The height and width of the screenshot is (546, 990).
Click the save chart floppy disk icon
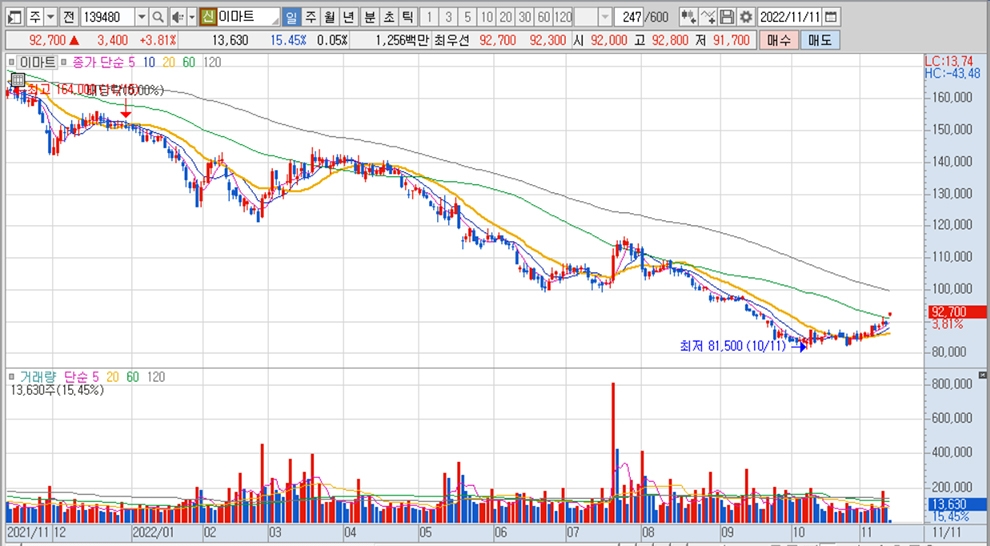(x=727, y=17)
